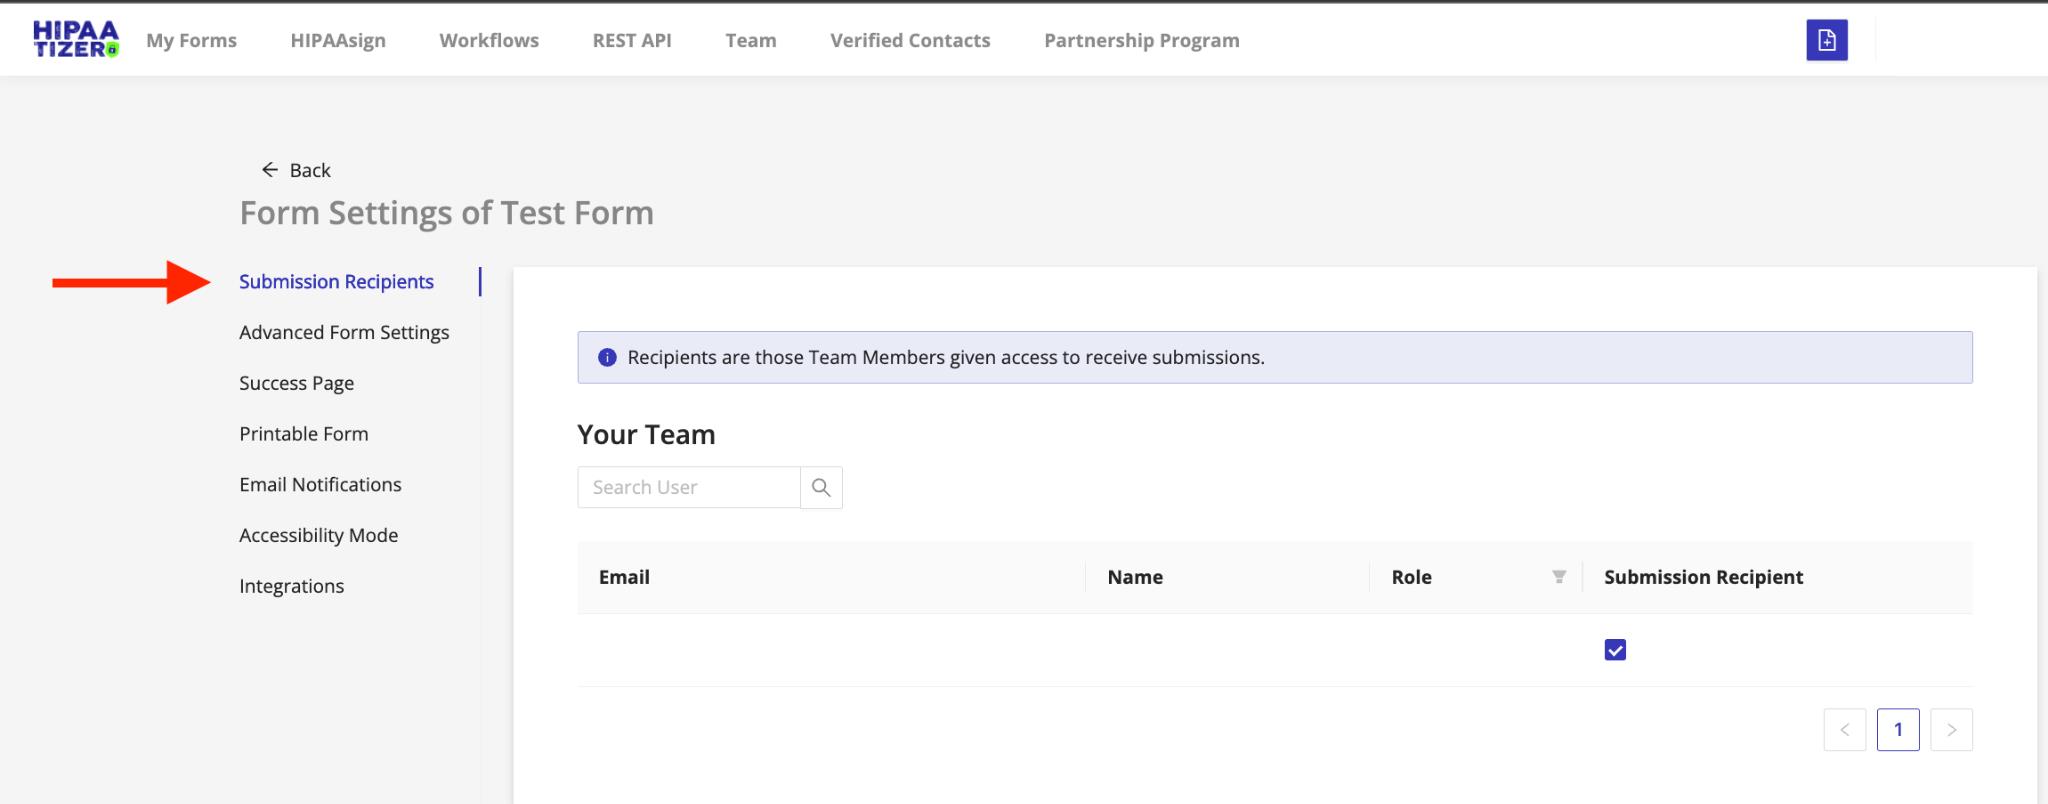The height and width of the screenshot is (804, 2048).
Task: Click the Role column filter icon
Action: pyautogui.click(x=1558, y=577)
